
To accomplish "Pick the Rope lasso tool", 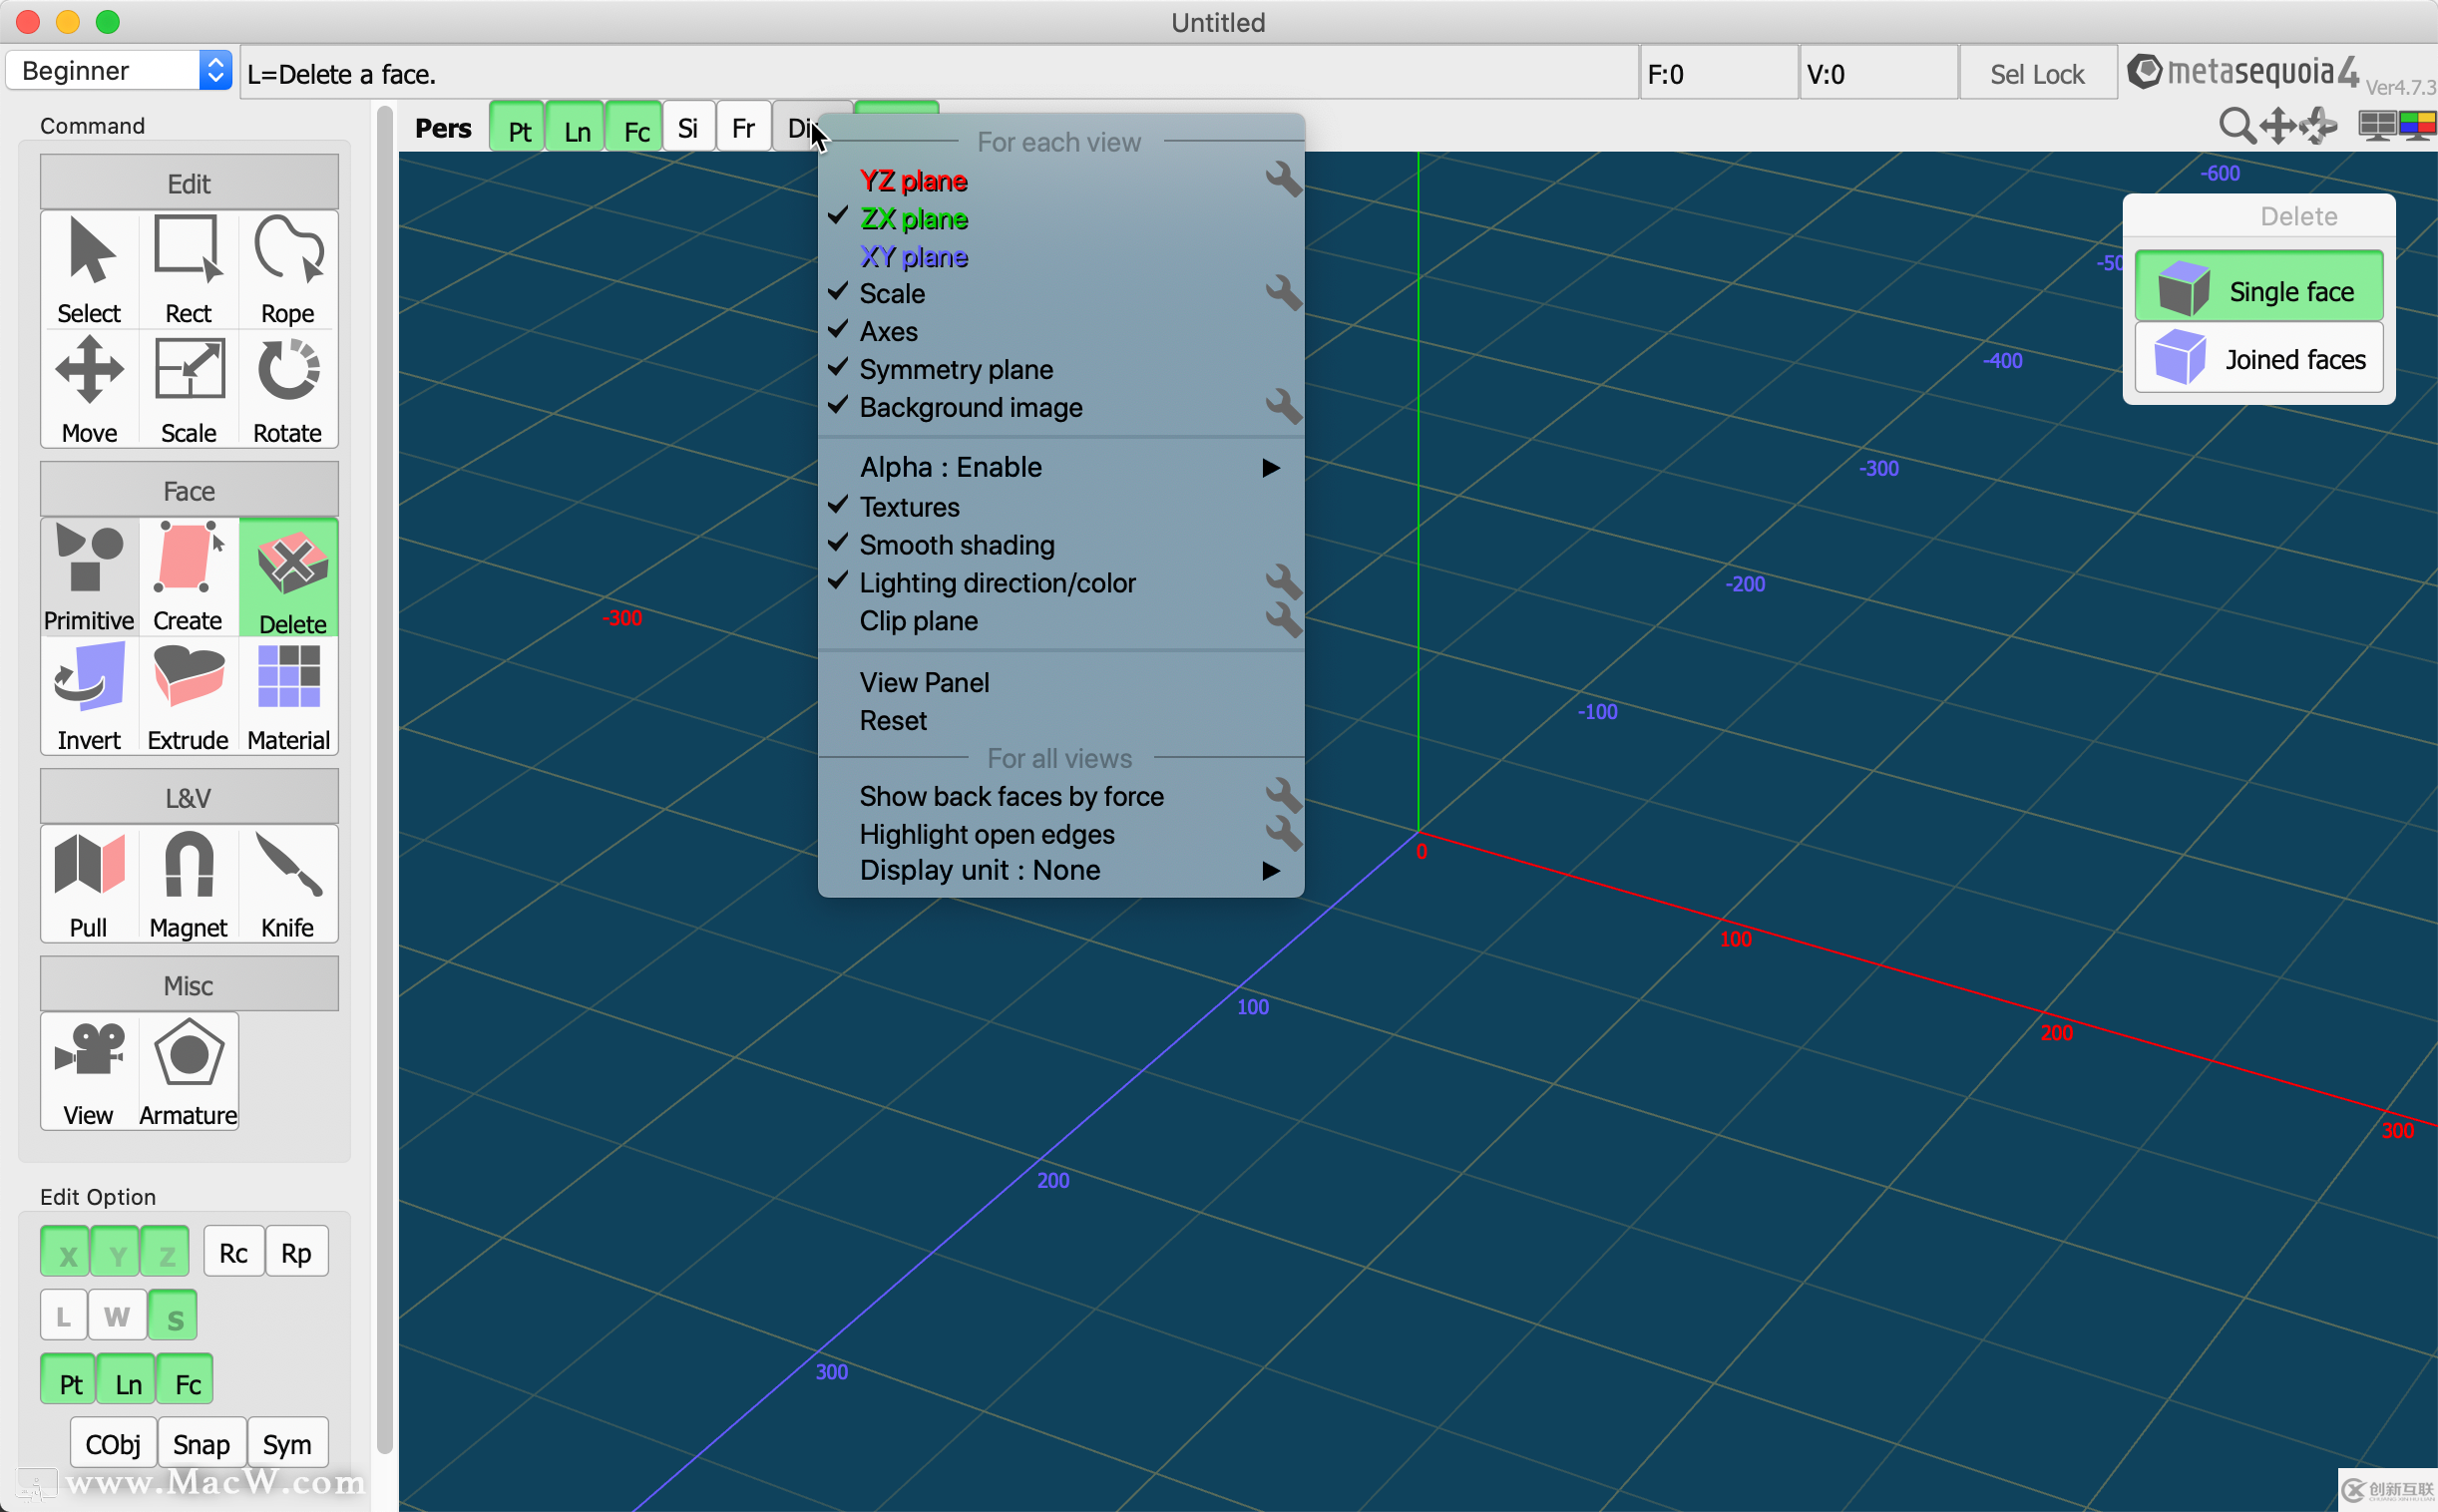I will click(x=288, y=270).
